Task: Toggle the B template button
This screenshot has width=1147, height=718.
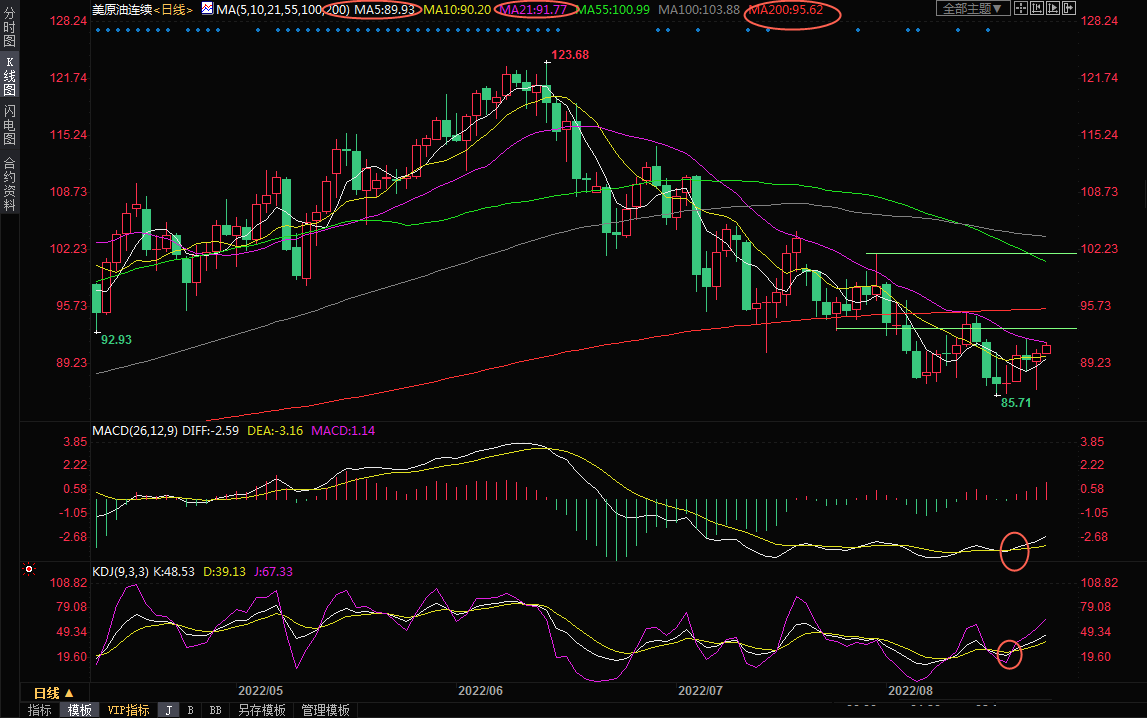Action: 190,710
